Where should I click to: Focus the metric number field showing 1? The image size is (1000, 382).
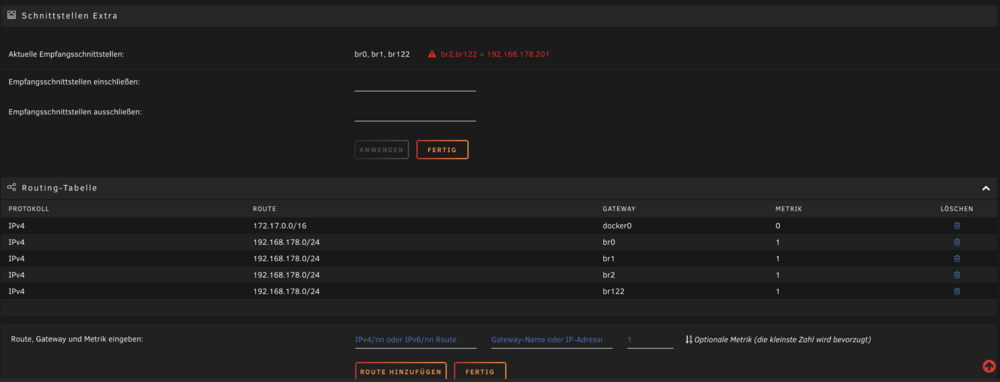pyautogui.click(x=650, y=340)
